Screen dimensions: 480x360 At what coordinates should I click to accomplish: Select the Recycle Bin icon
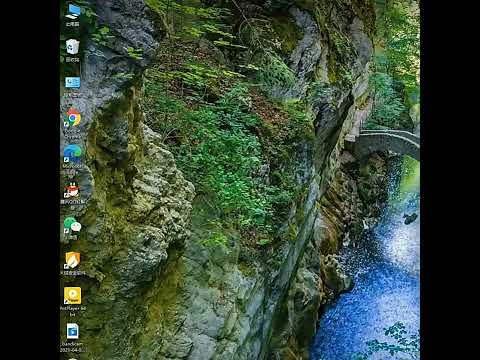(x=72, y=47)
